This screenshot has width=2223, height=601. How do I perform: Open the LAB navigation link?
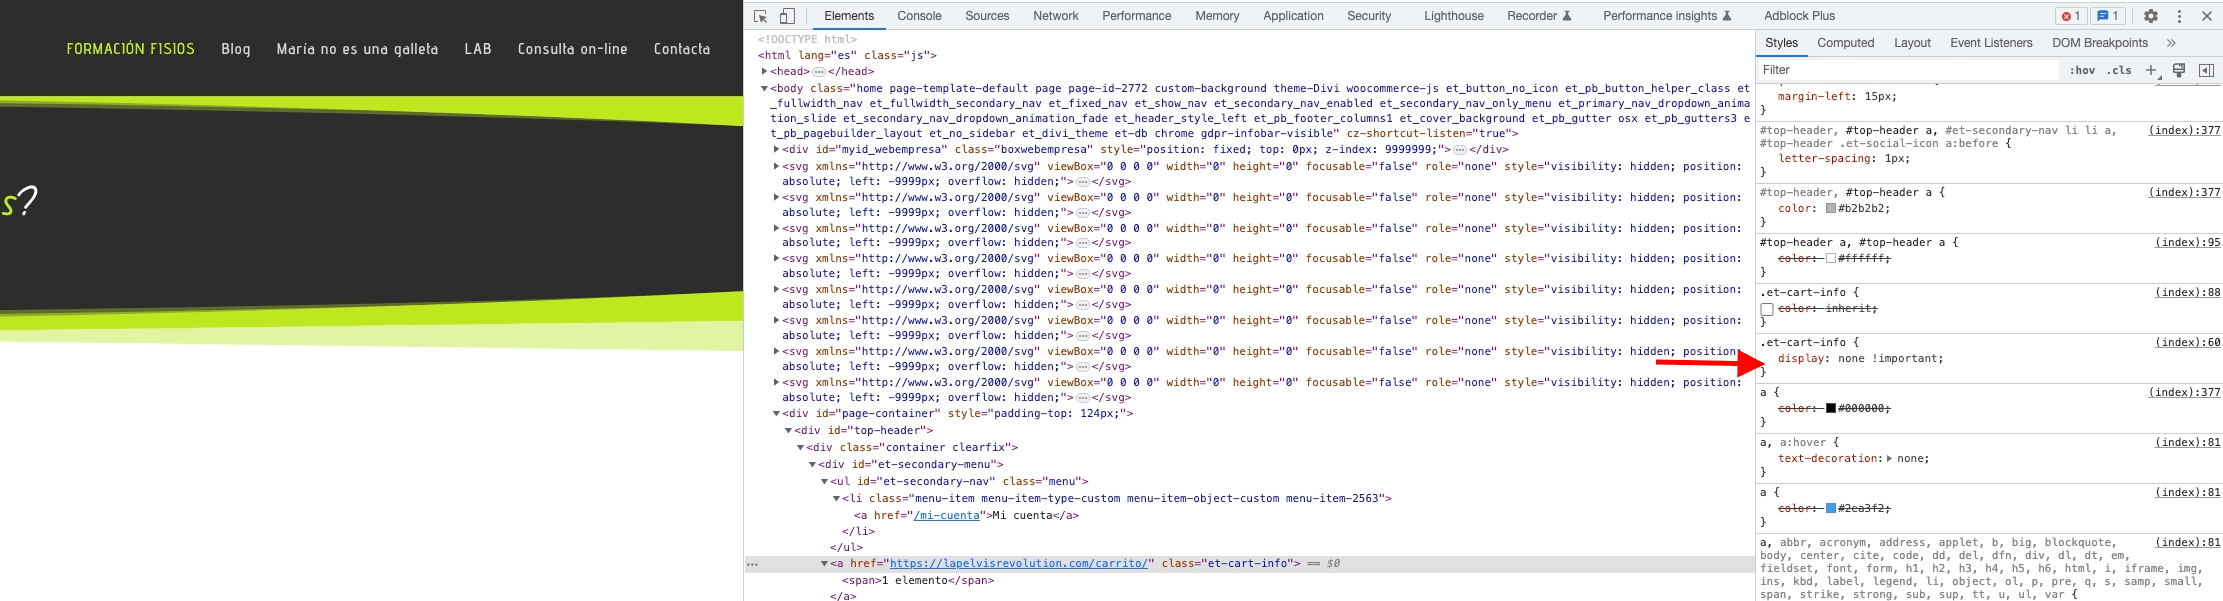[478, 49]
